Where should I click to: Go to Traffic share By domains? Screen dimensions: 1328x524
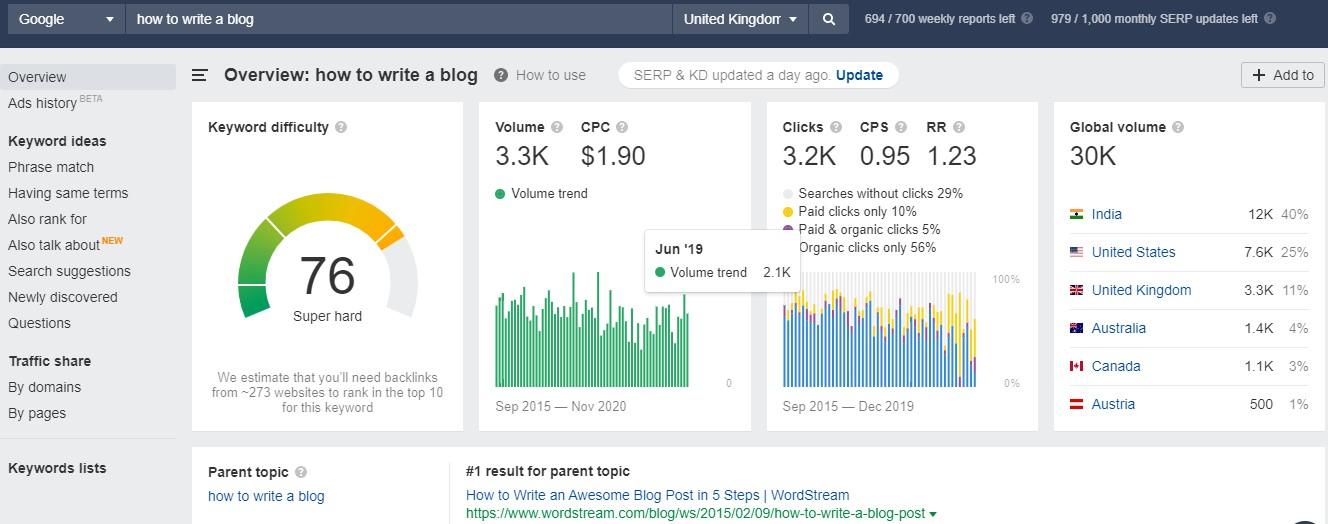pyautogui.click(x=44, y=387)
